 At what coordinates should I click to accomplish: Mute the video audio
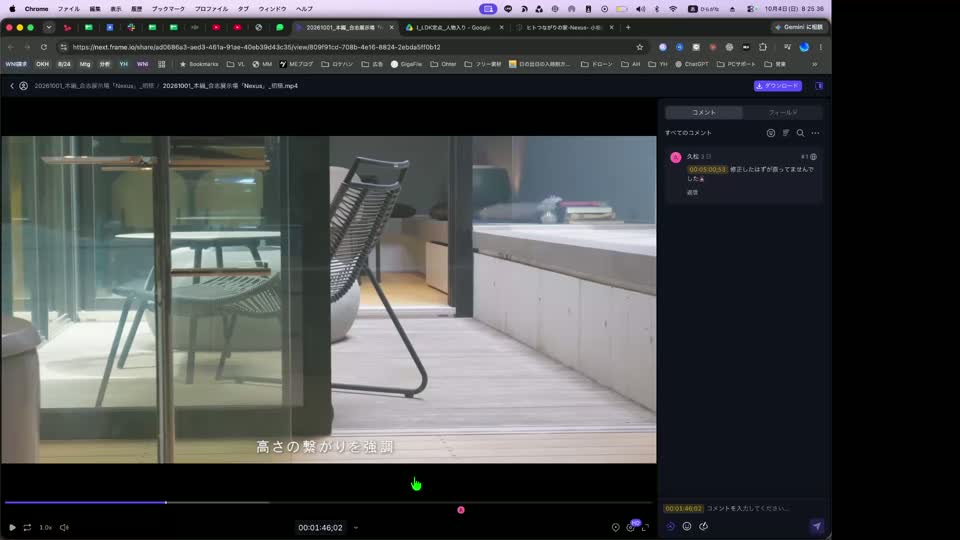[64, 527]
